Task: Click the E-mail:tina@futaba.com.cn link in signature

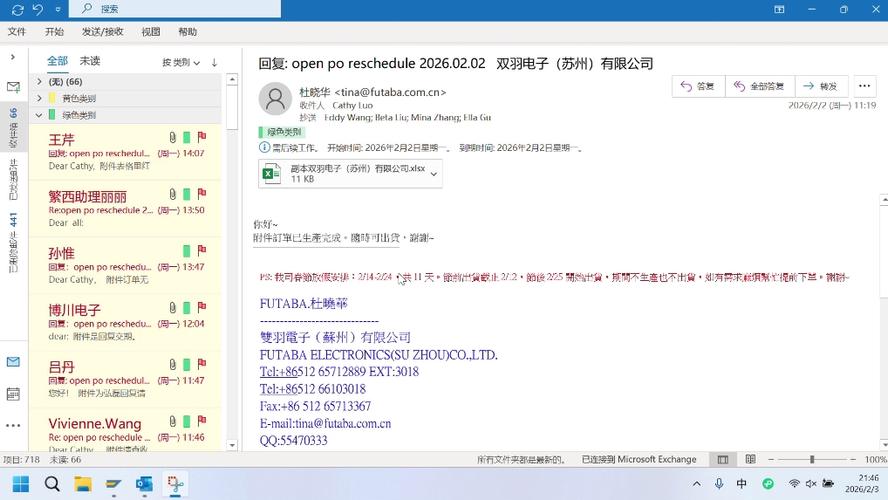Action: (325, 424)
